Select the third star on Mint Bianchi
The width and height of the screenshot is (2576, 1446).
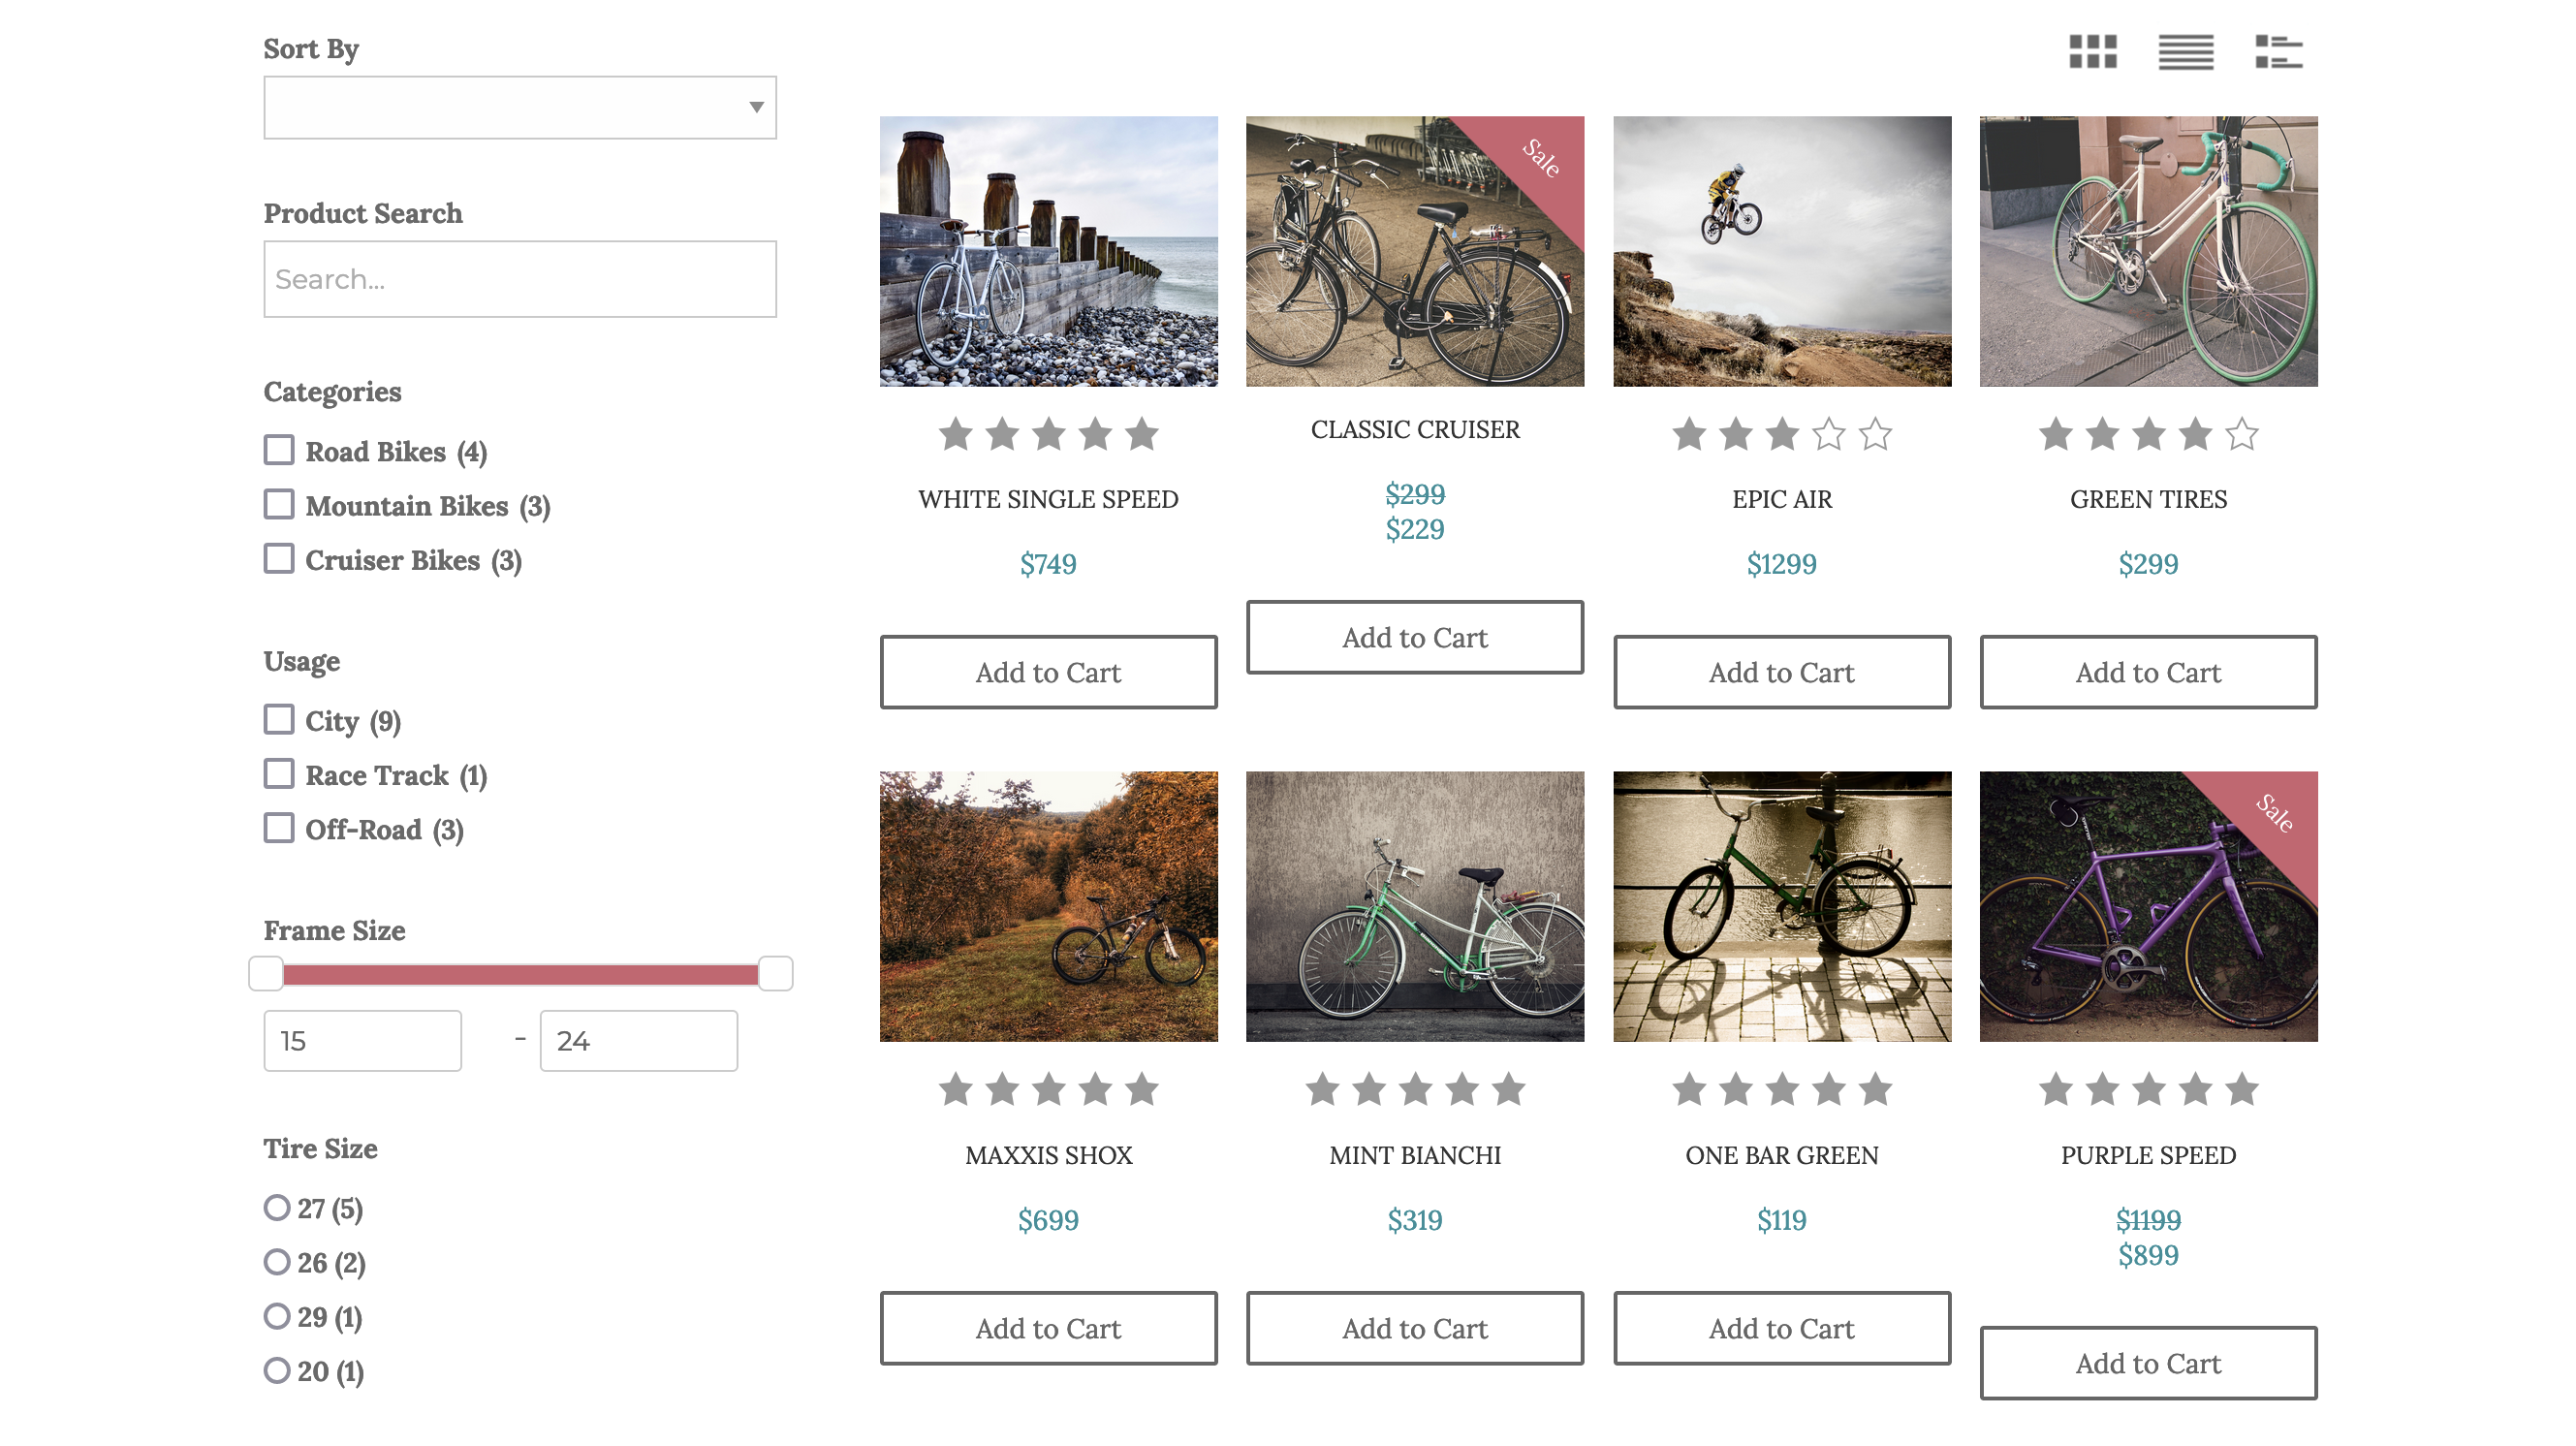pos(1415,1089)
